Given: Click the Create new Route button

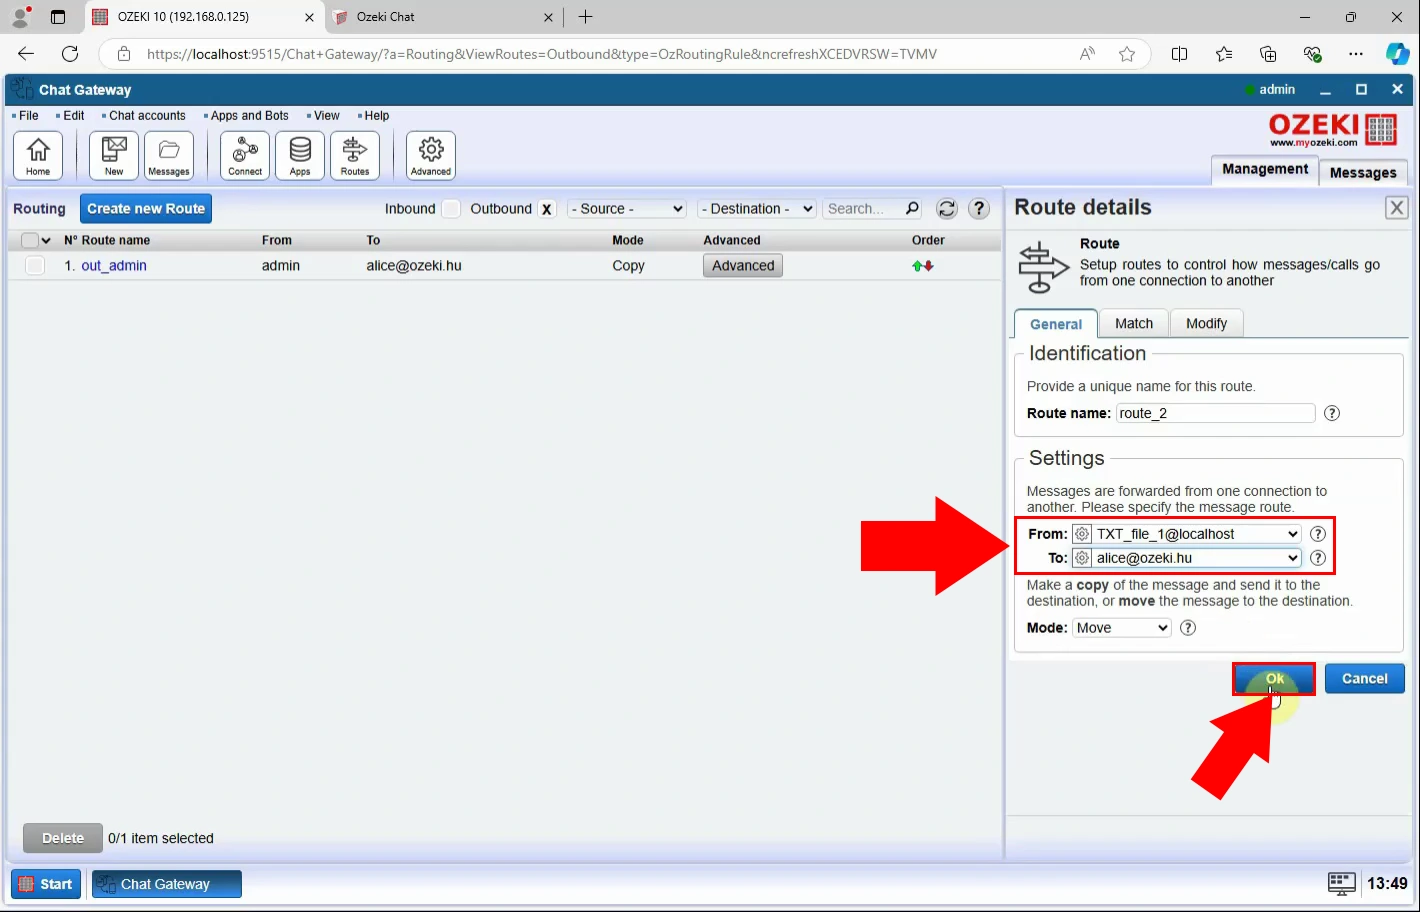Looking at the screenshot, I should click(x=146, y=208).
